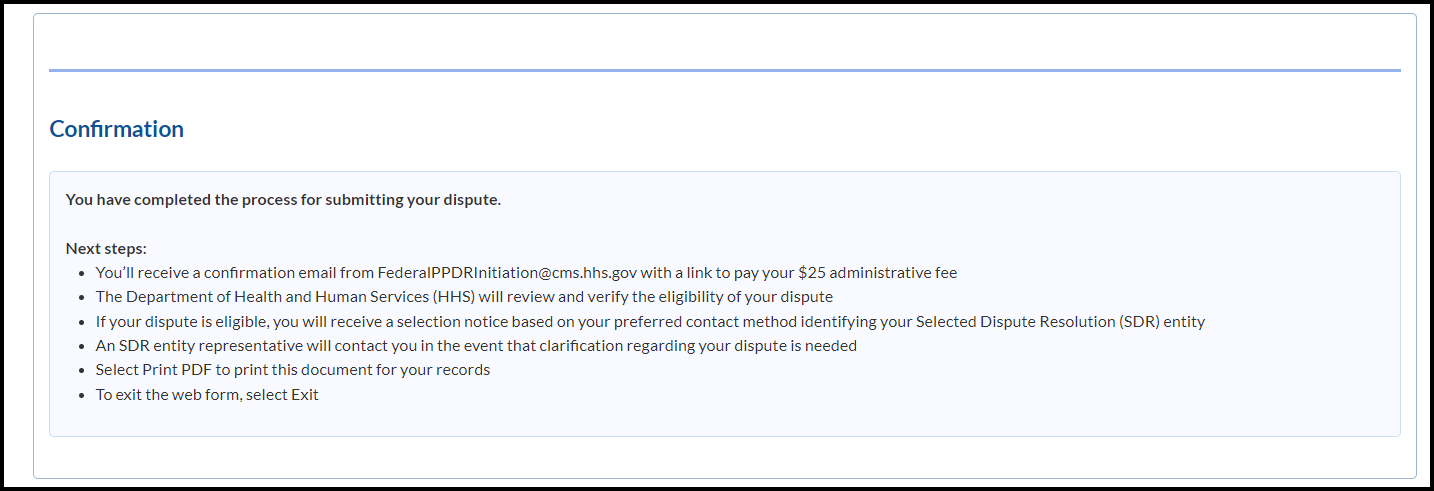Image resolution: width=1434 pixels, height=491 pixels.
Task: Click the Confirmation heading
Action: (116, 129)
